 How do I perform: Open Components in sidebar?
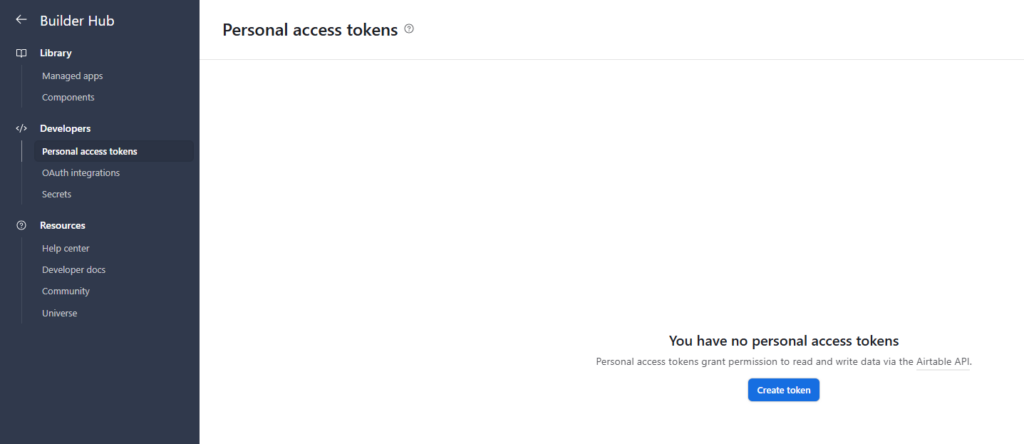(x=68, y=97)
